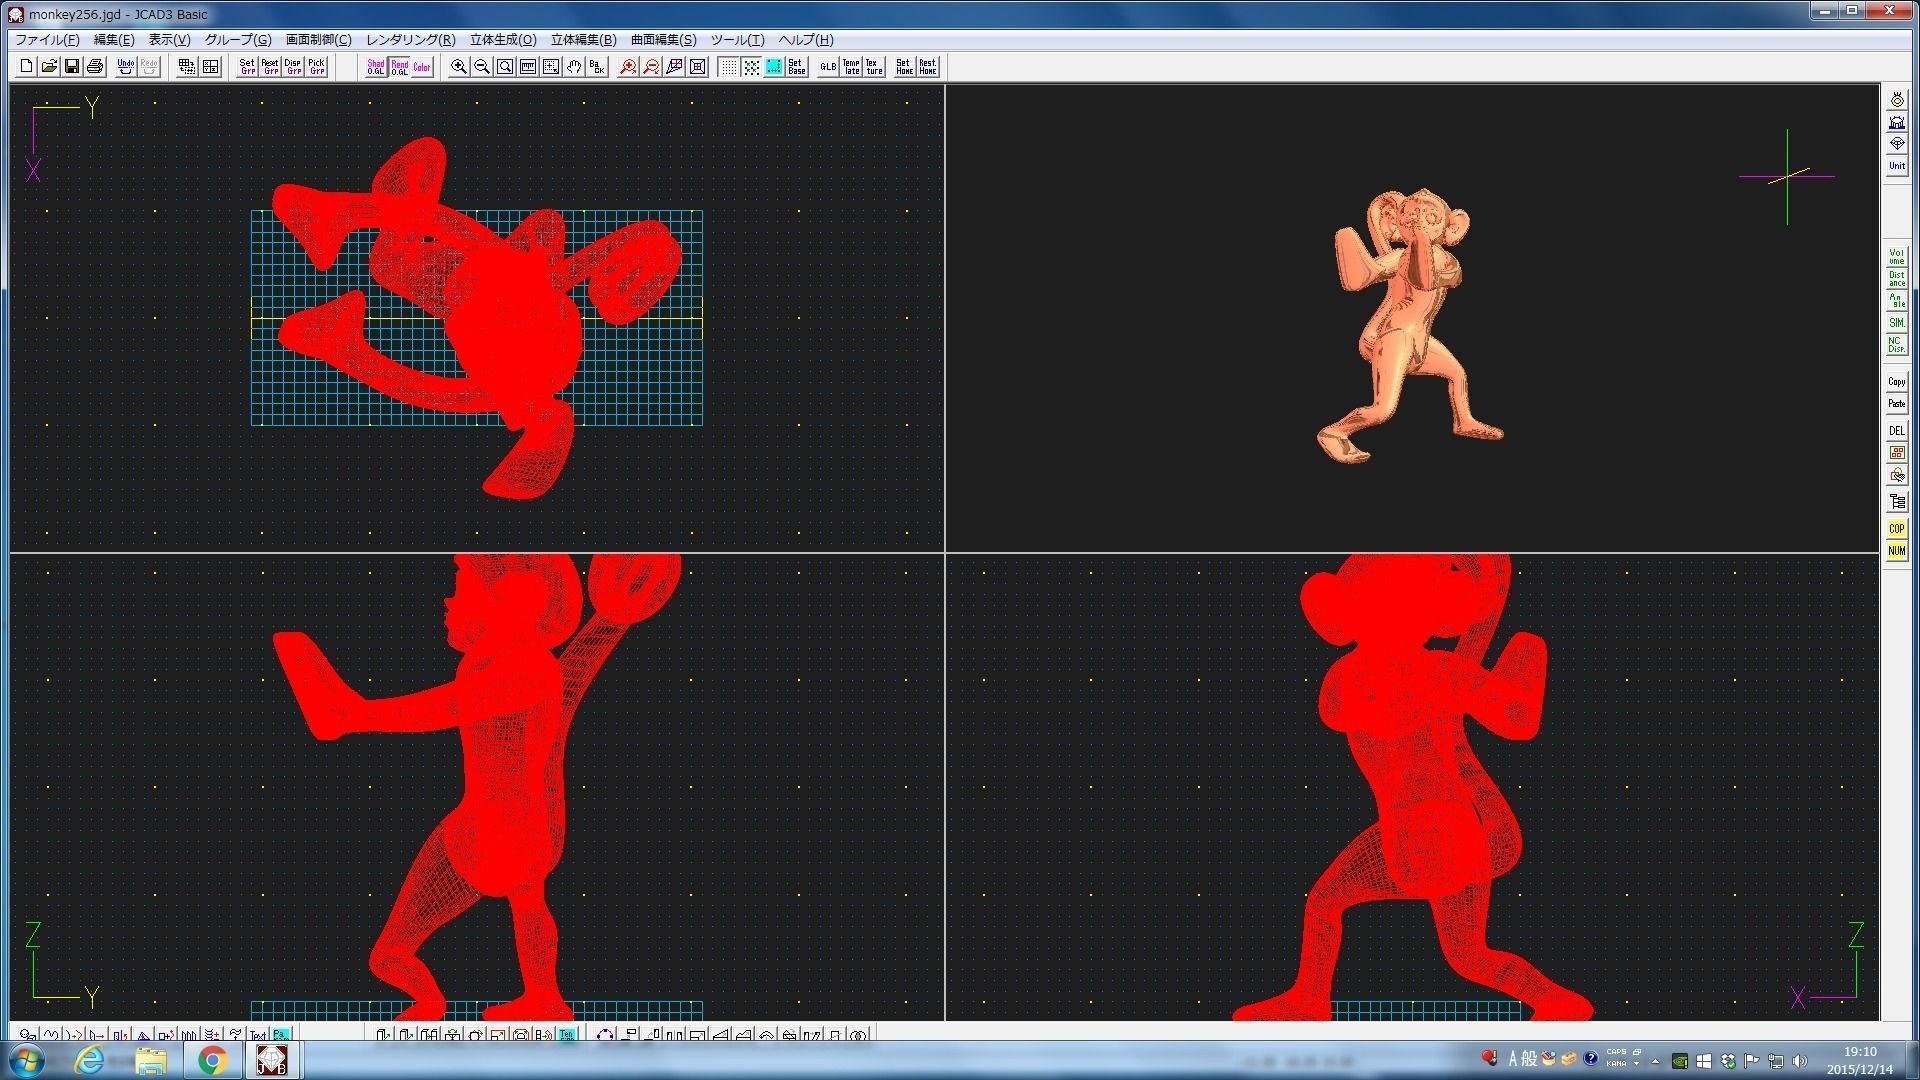Open the 編集(E) menu
The image size is (1920, 1080).
point(114,40)
